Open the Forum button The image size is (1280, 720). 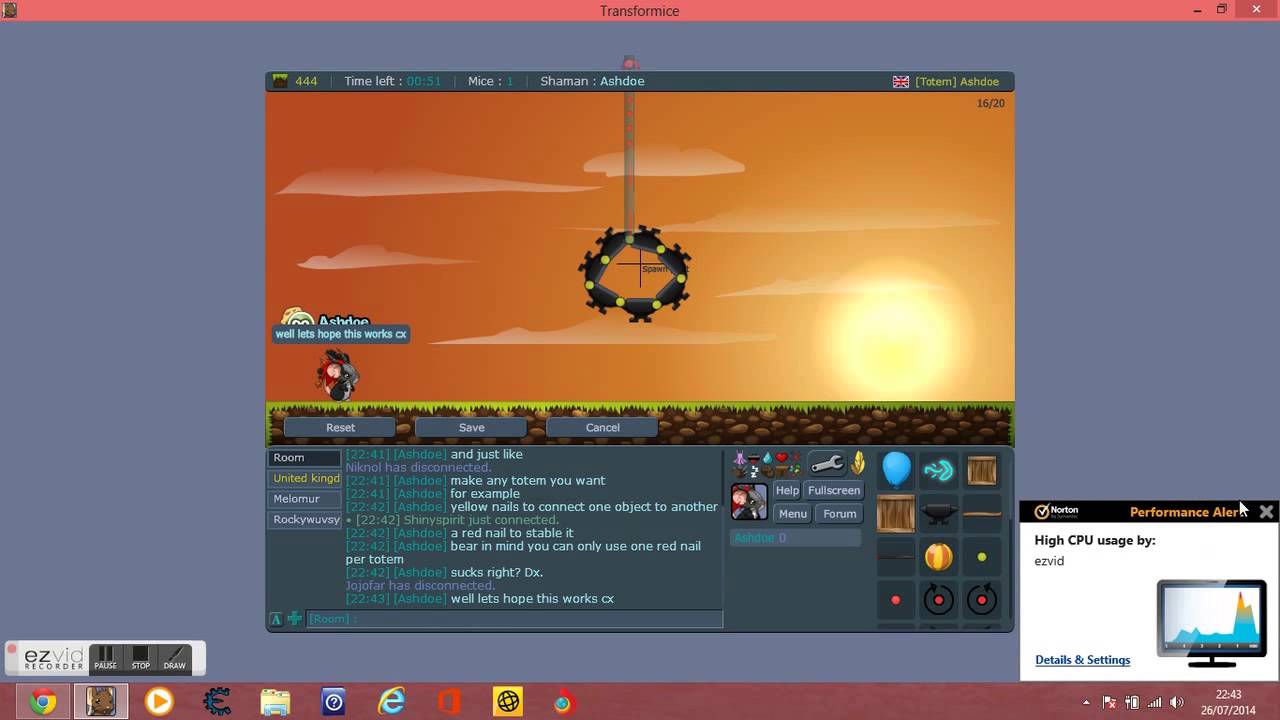840,513
